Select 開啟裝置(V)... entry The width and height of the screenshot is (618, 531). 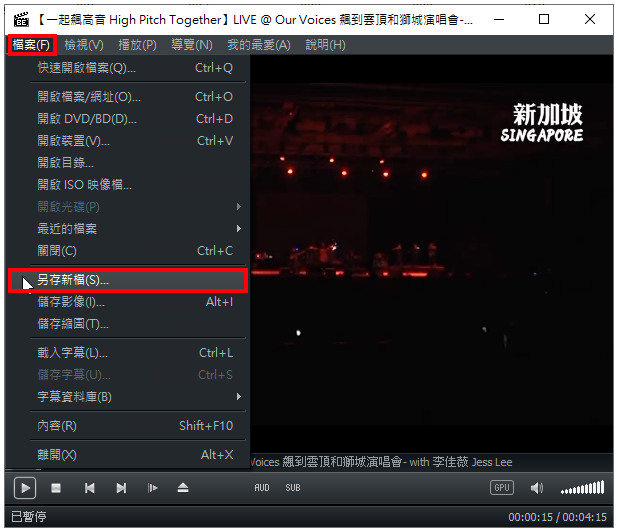pos(129,141)
